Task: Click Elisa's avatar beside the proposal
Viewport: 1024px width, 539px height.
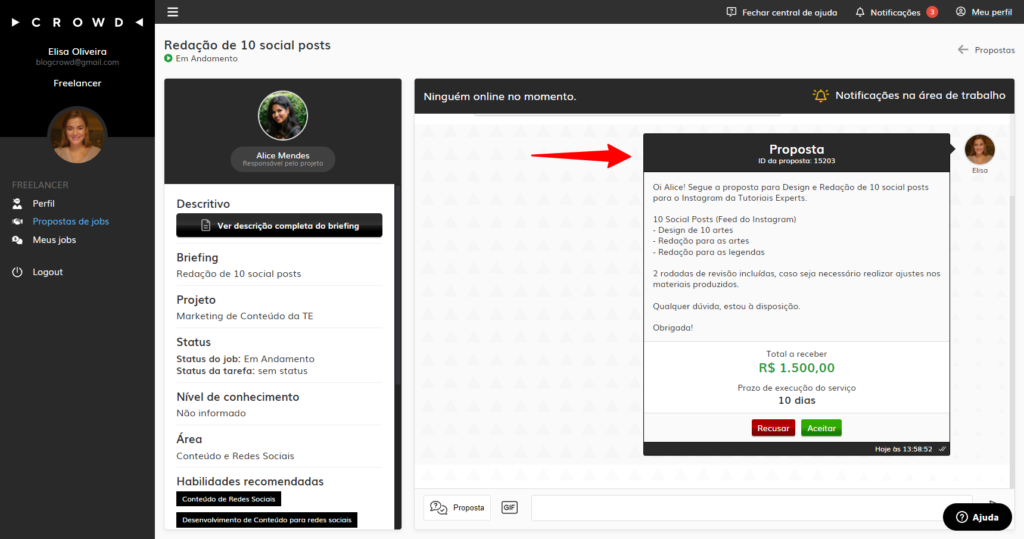Action: 980,150
